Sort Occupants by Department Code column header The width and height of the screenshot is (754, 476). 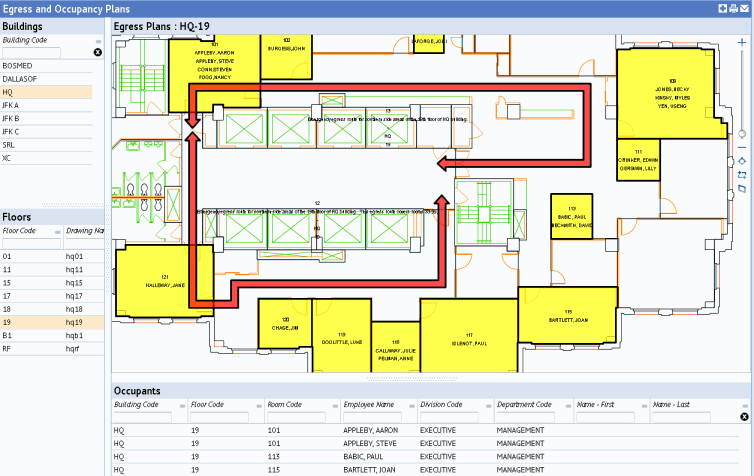tap(524, 405)
